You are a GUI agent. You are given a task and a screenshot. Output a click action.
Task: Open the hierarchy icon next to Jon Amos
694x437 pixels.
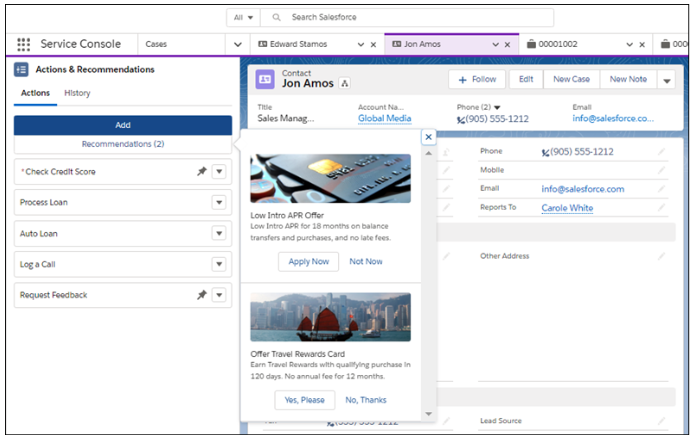click(x=344, y=83)
